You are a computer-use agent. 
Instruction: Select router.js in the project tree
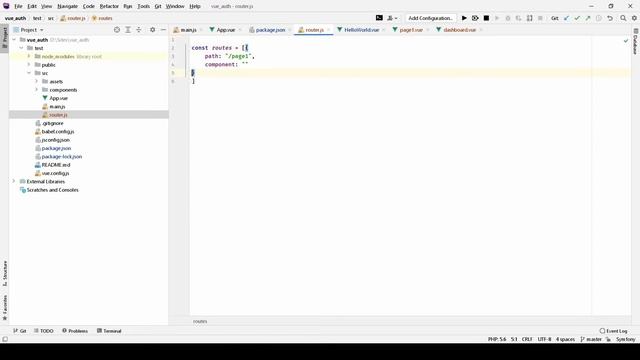(58, 115)
